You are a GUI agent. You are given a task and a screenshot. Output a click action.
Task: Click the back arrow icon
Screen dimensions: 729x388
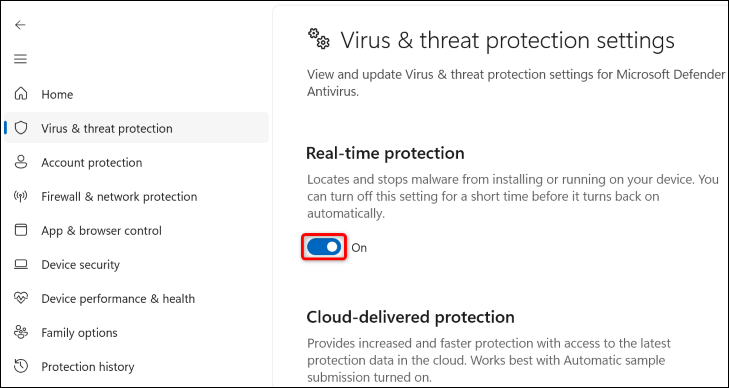(20, 25)
